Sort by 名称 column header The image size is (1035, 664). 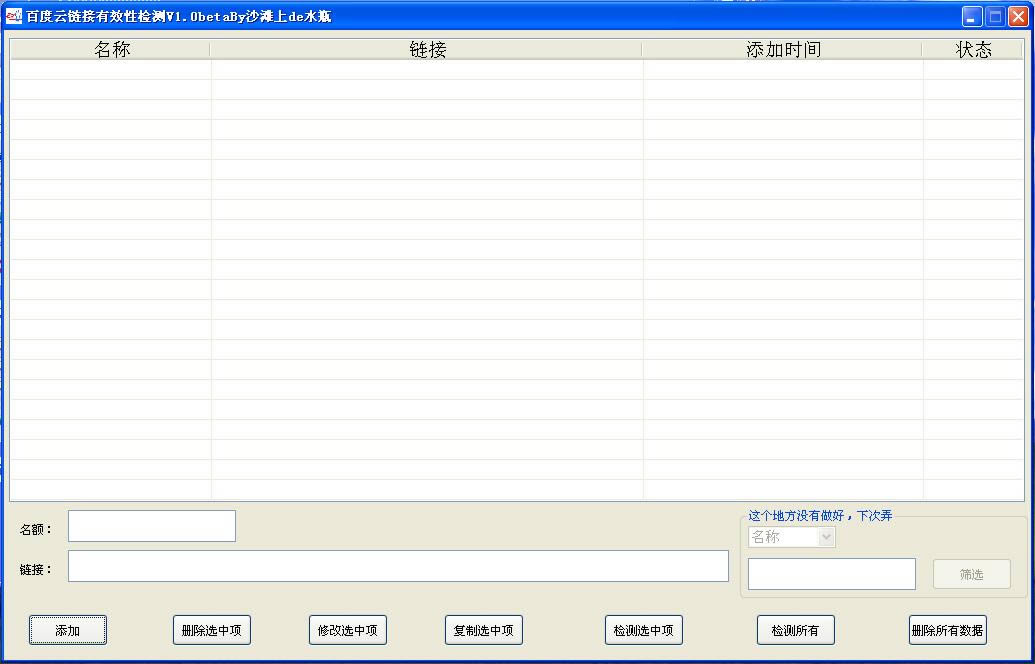tap(111, 50)
